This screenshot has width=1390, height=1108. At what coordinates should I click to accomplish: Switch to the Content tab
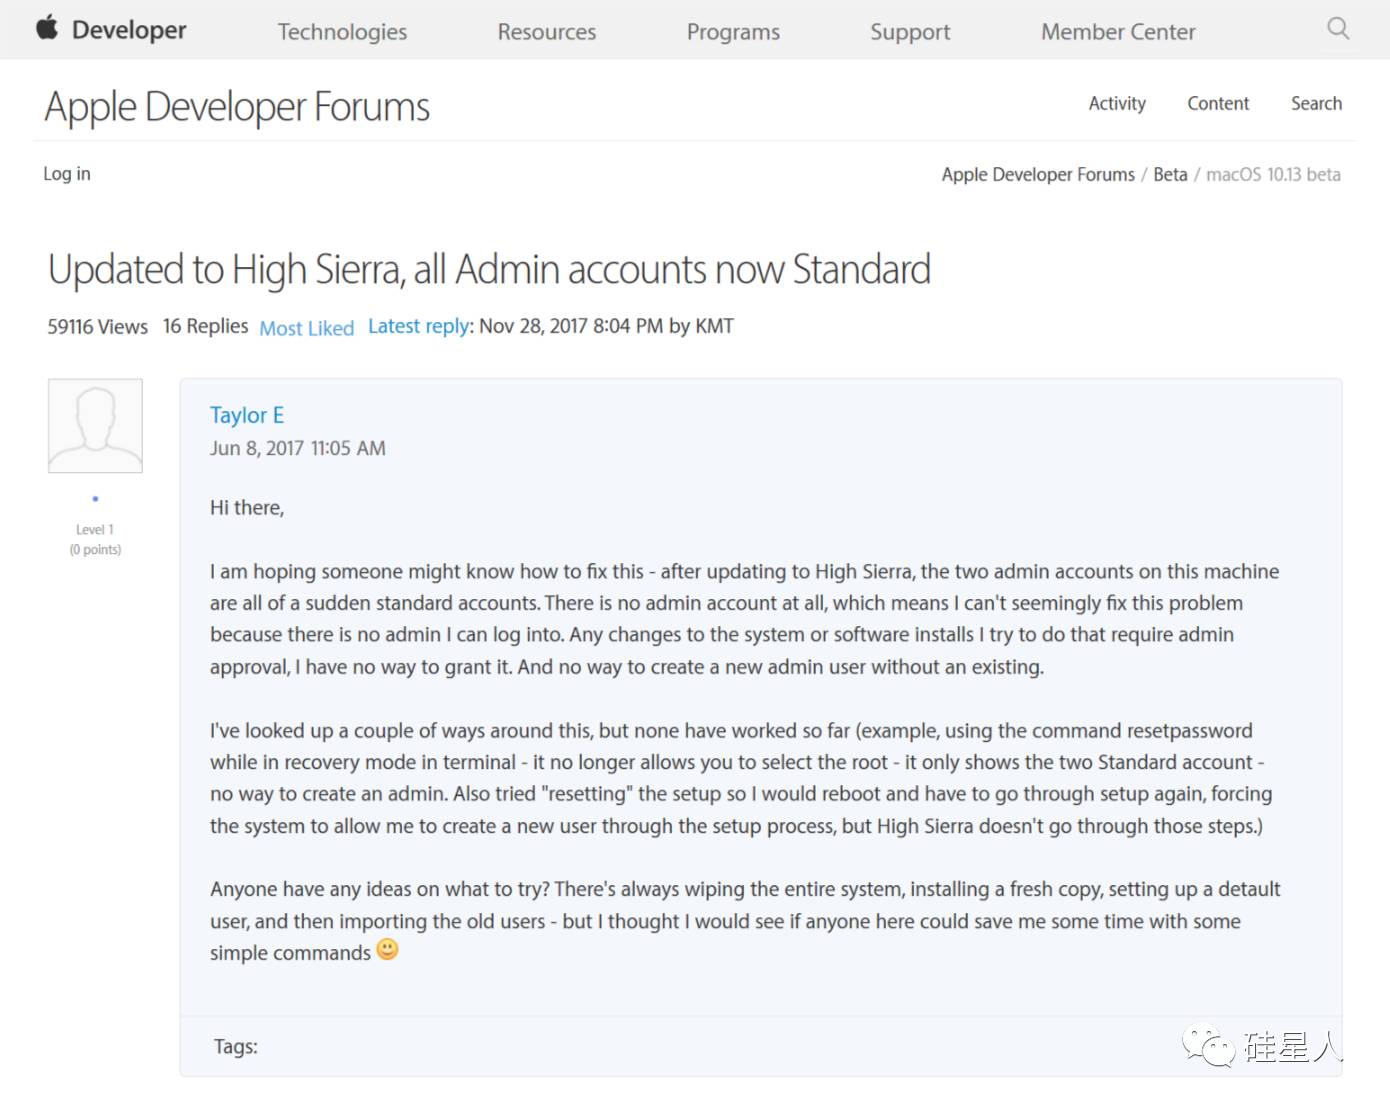tap(1218, 103)
